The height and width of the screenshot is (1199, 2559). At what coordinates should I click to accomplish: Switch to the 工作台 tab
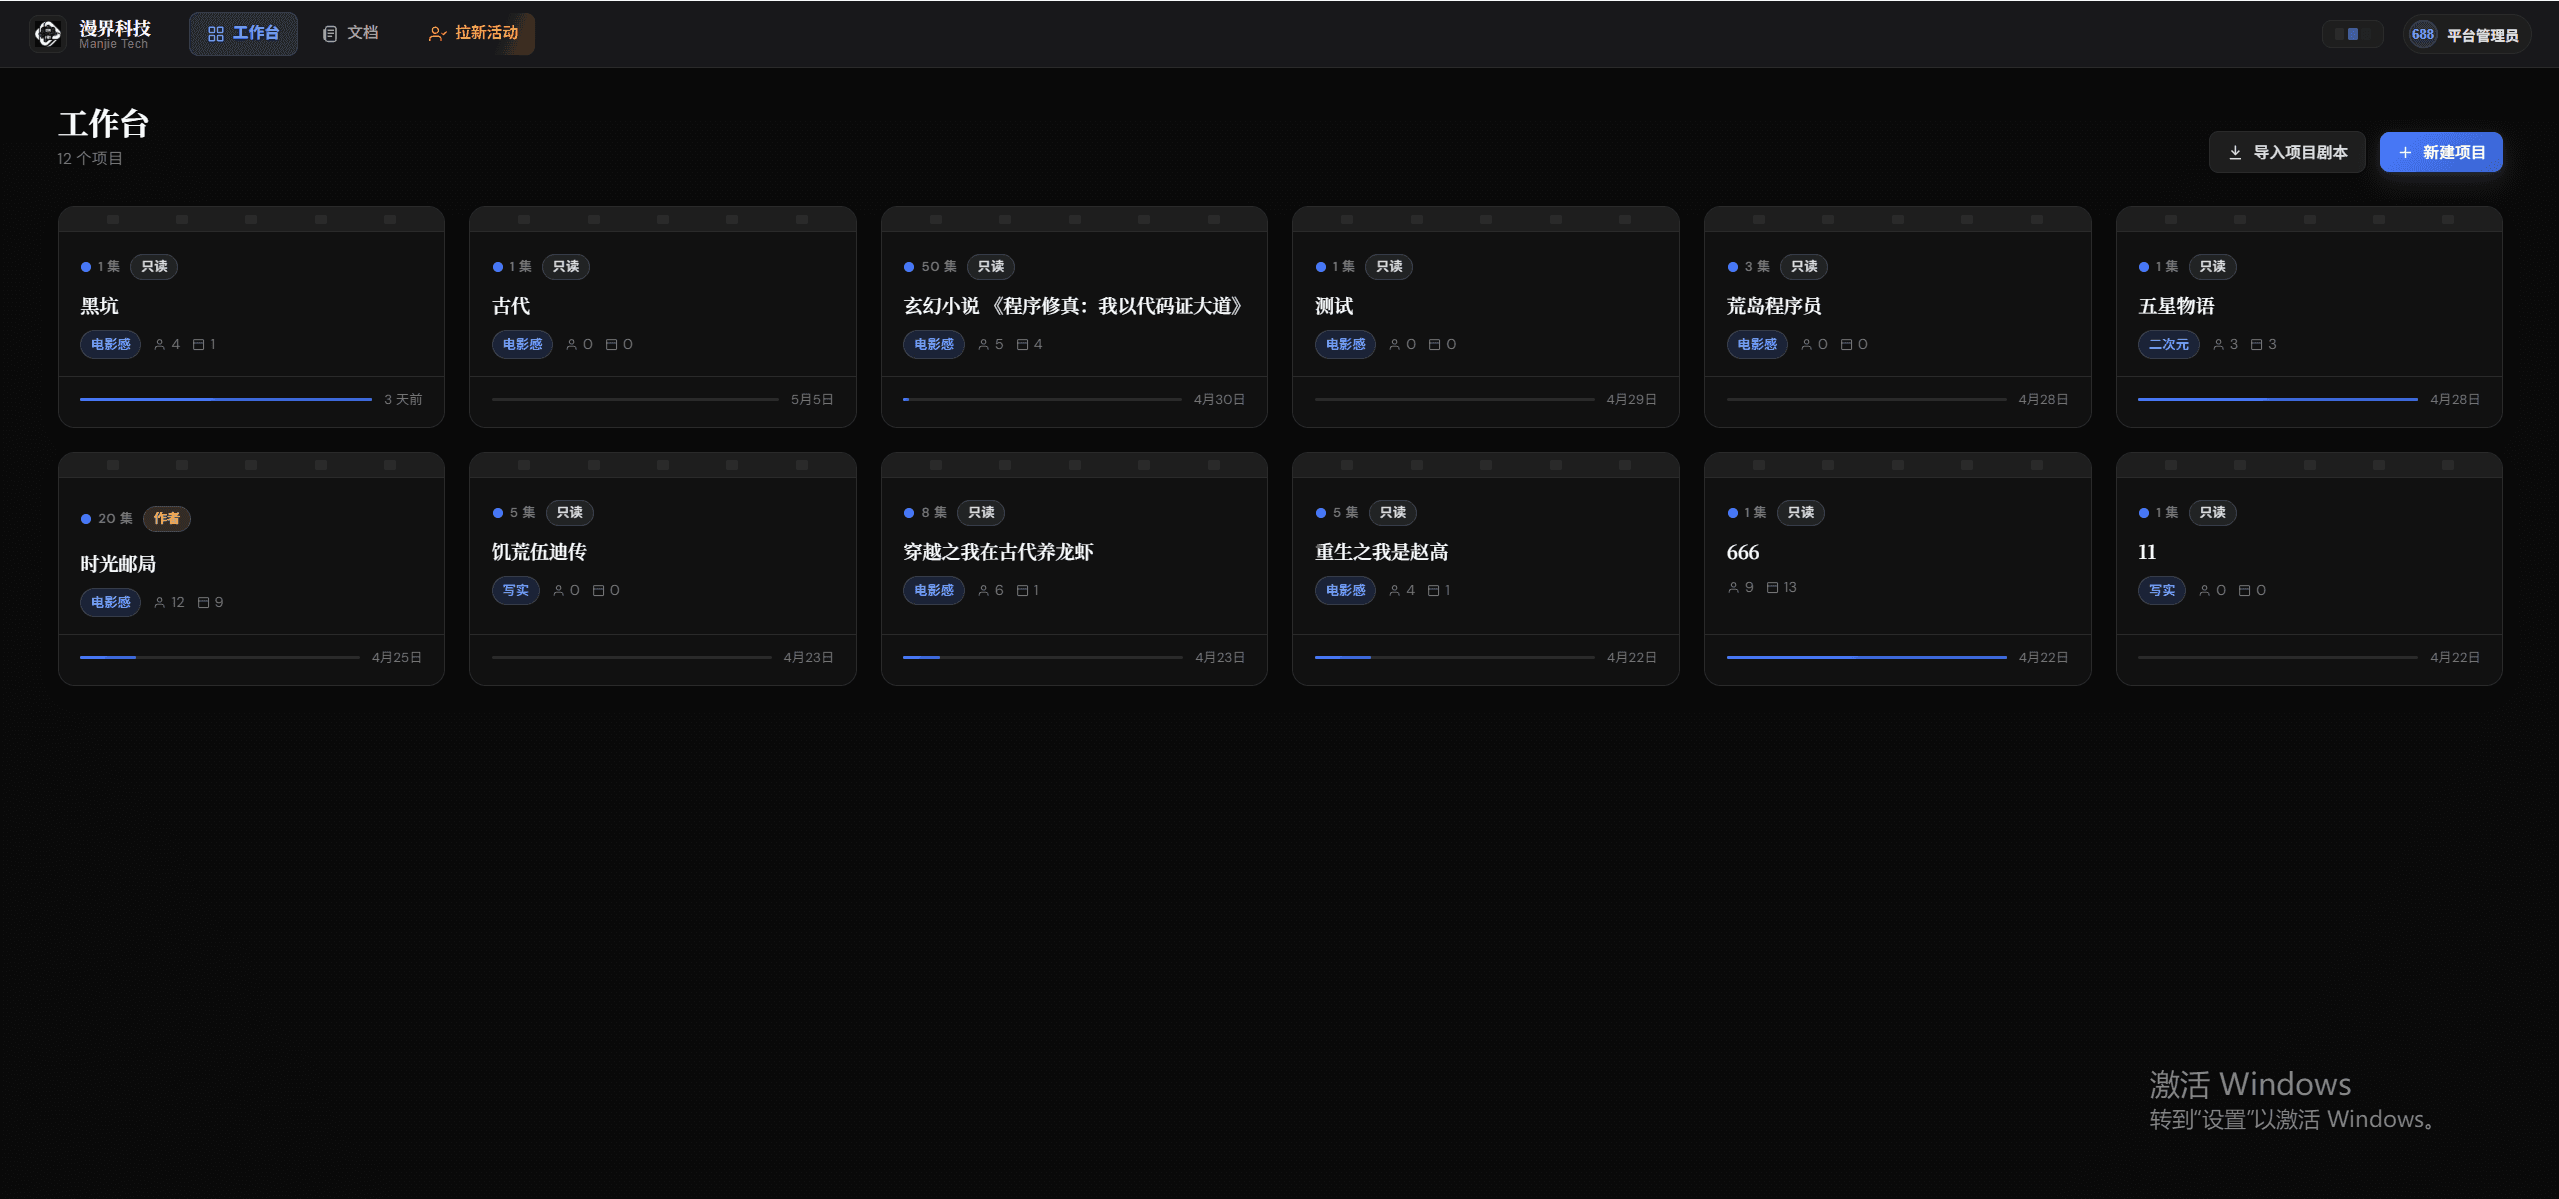(243, 34)
